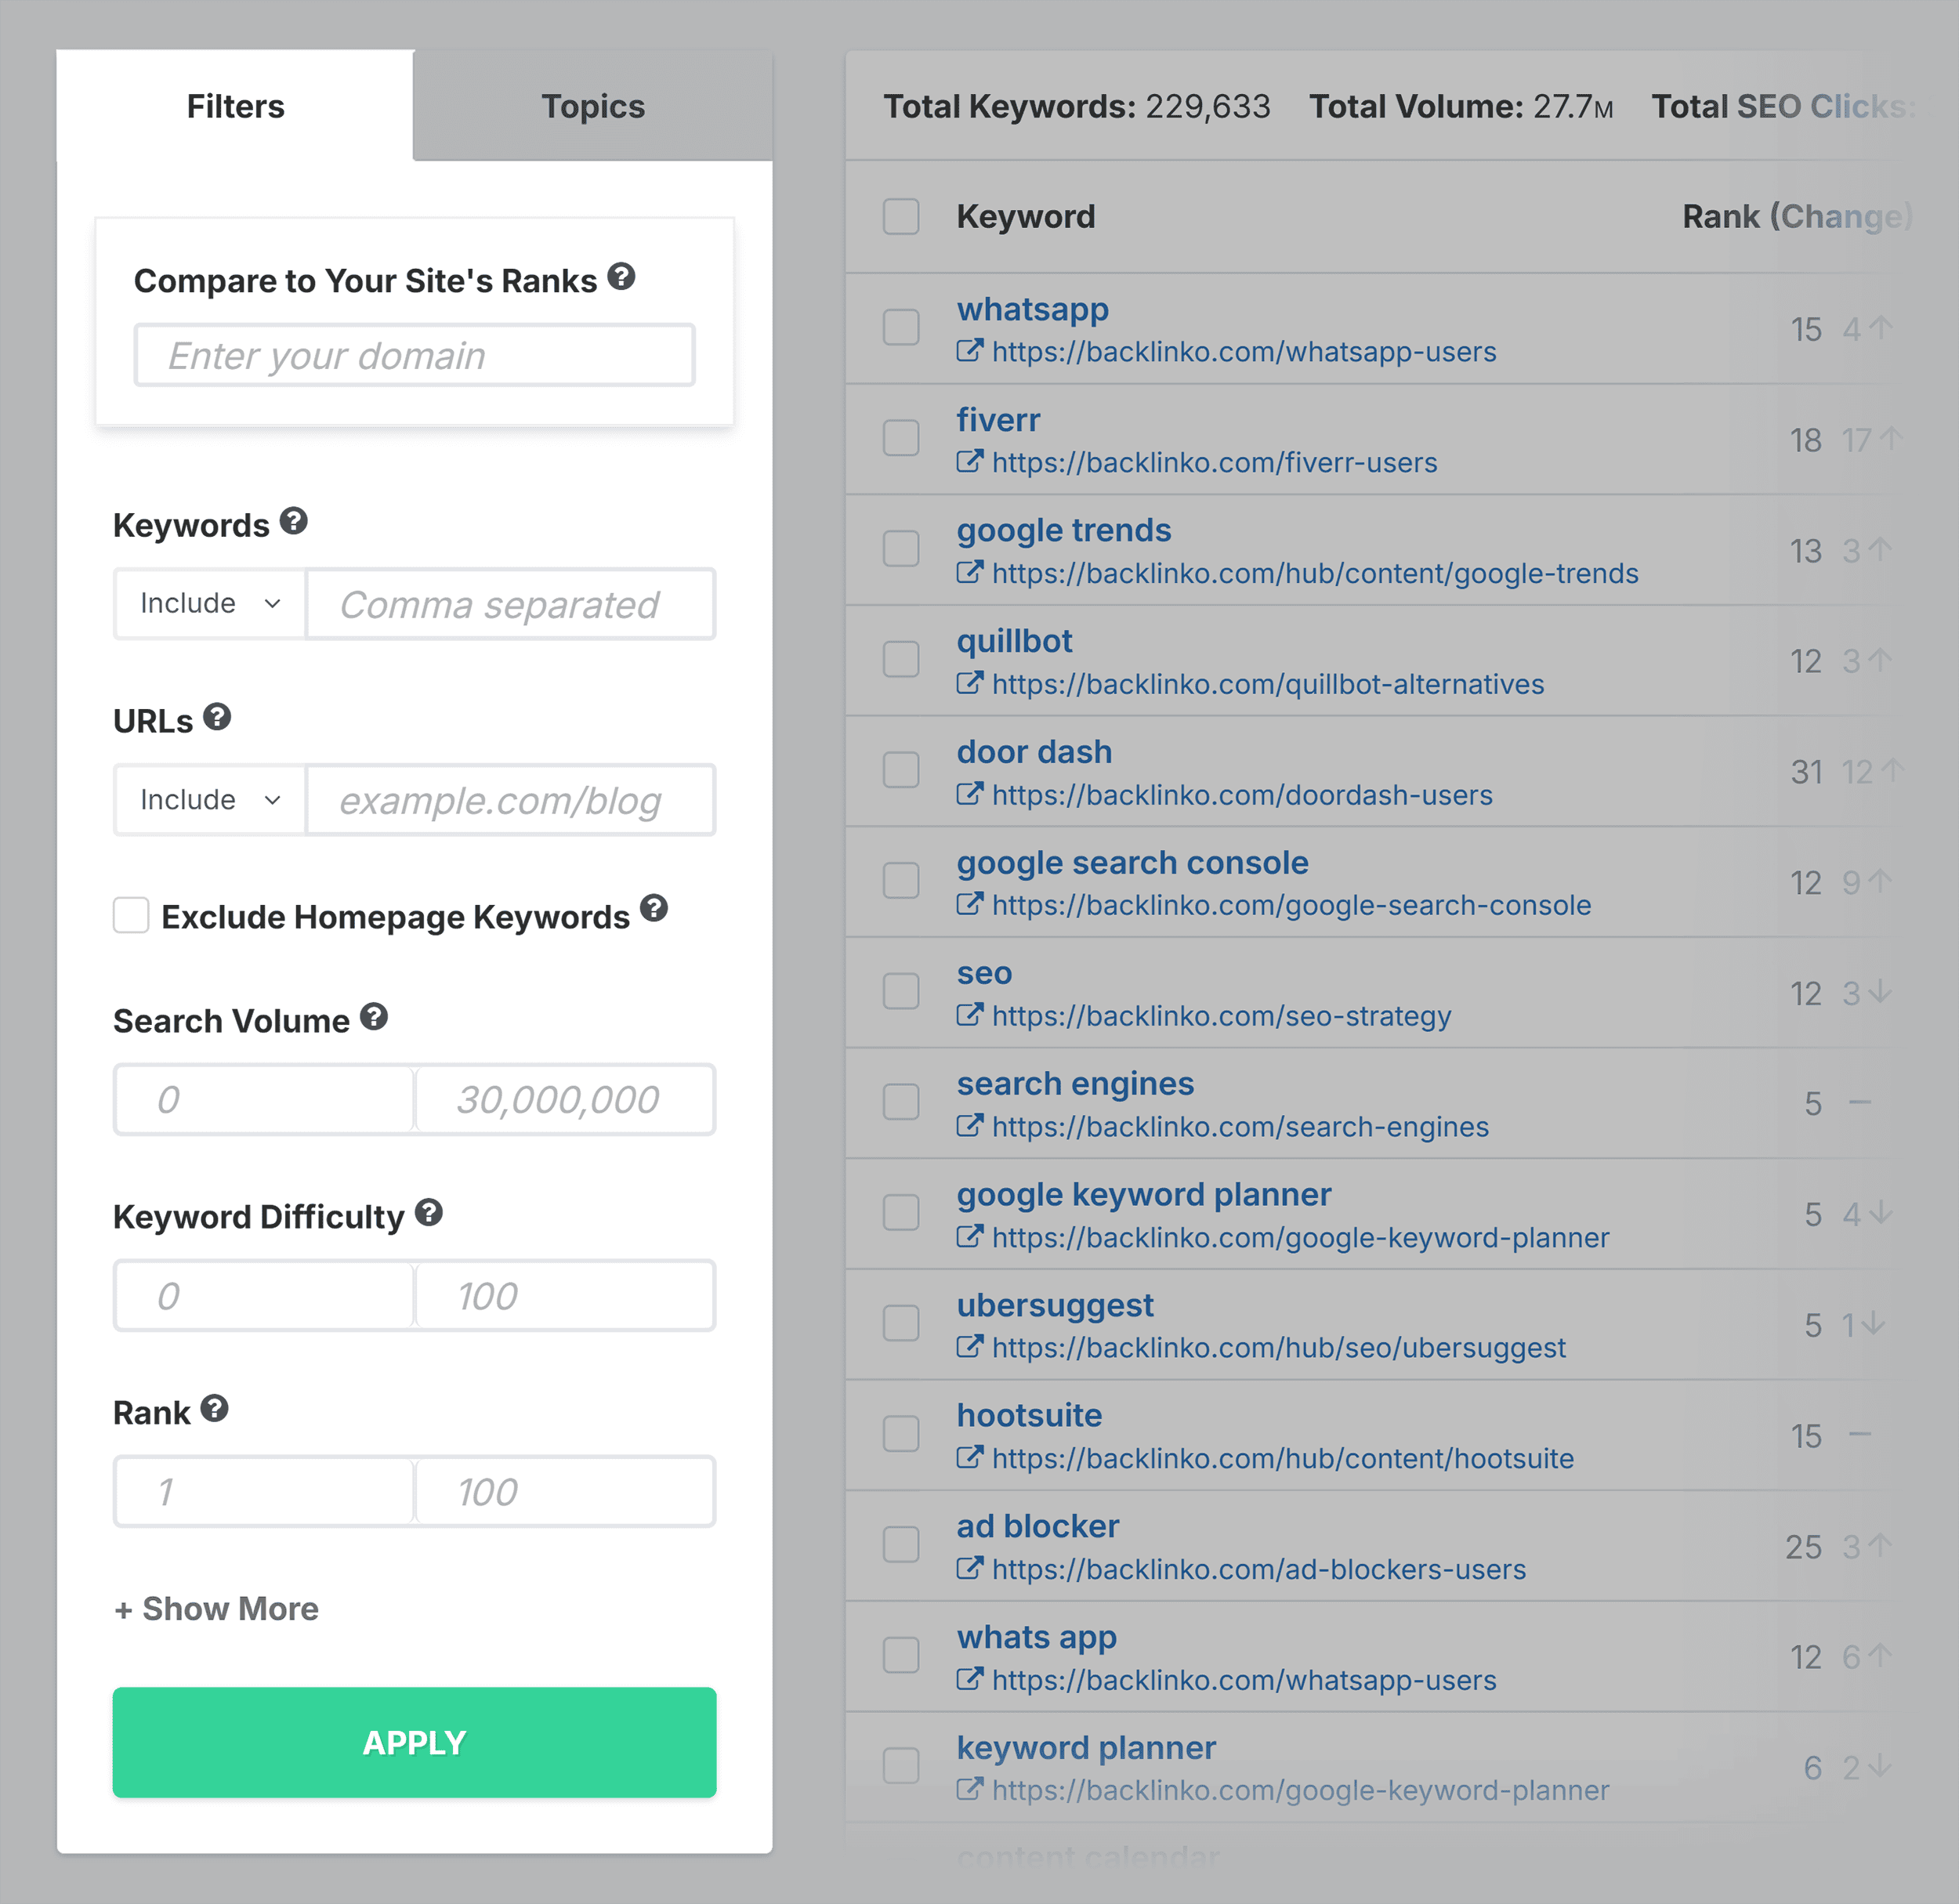
Task: Focus the Enter your domain field
Action: pos(414,355)
